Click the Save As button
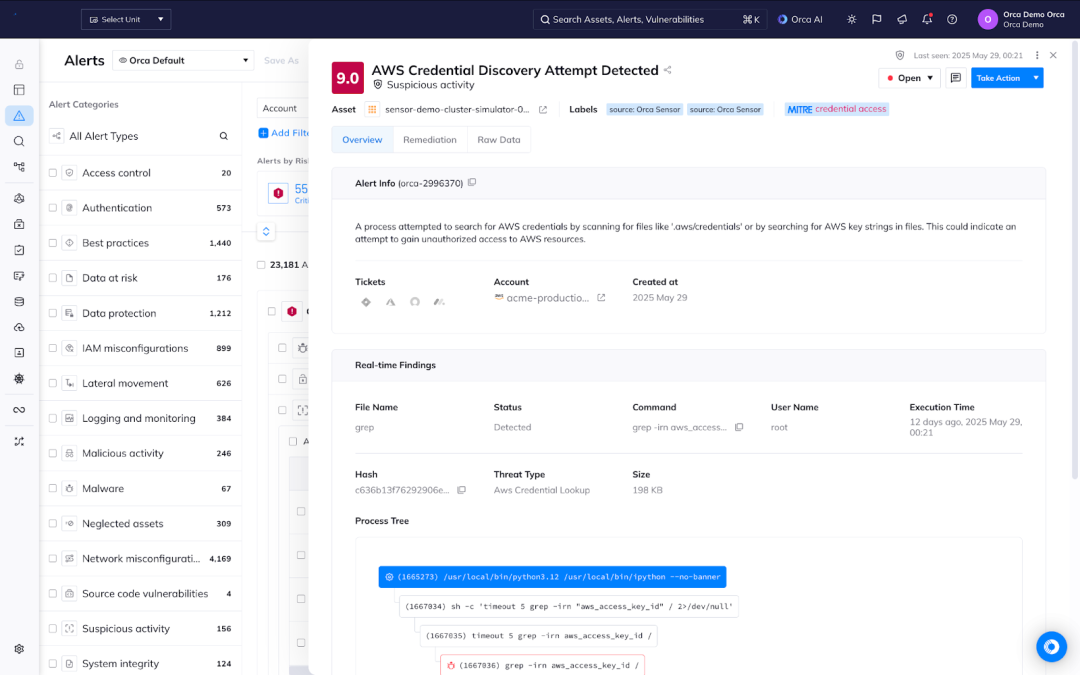The image size is (1080, 675). [x=281, y=61]
